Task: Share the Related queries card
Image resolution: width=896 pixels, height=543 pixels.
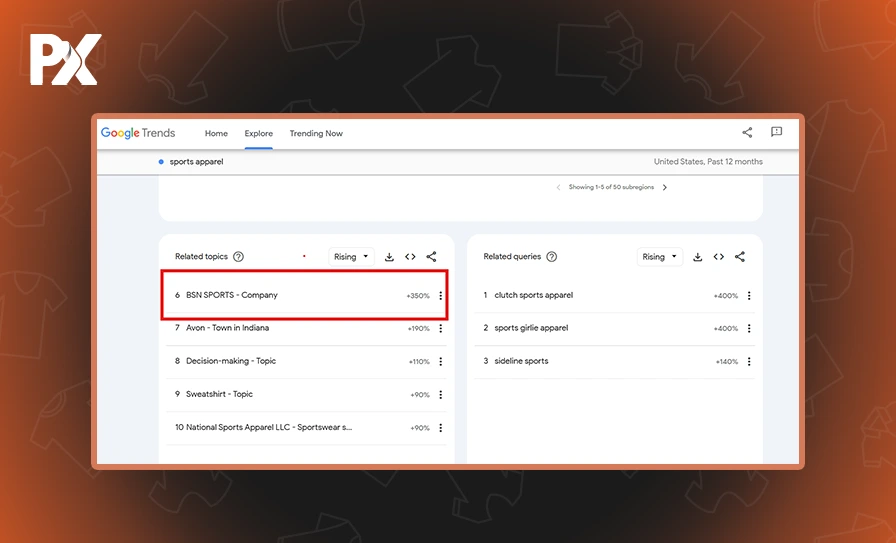Action: [x=740, y=257]
